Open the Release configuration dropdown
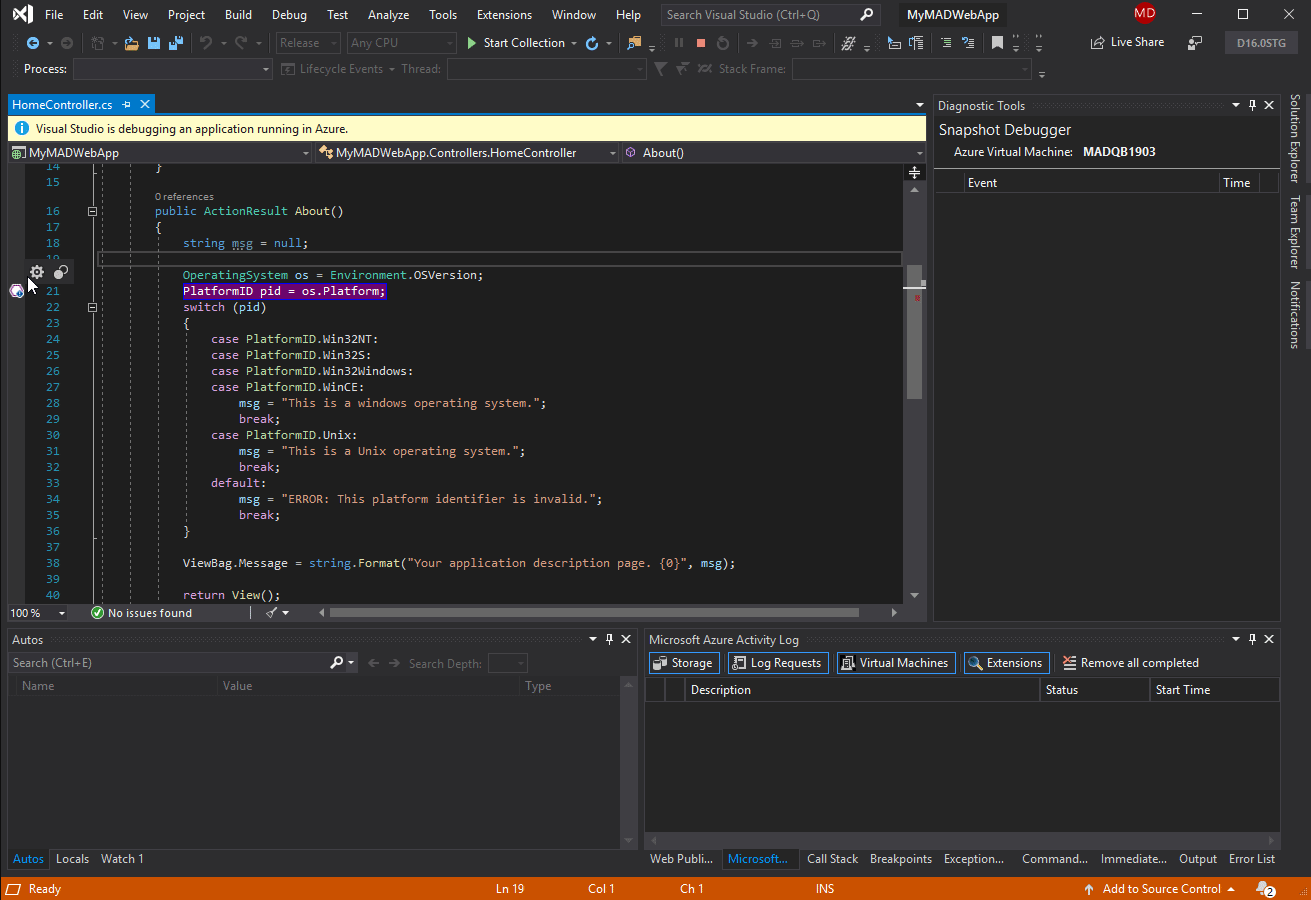Image resolution: width=1311 pixels, height=900 pixels. pyautogui.click(x=308, y=43)
